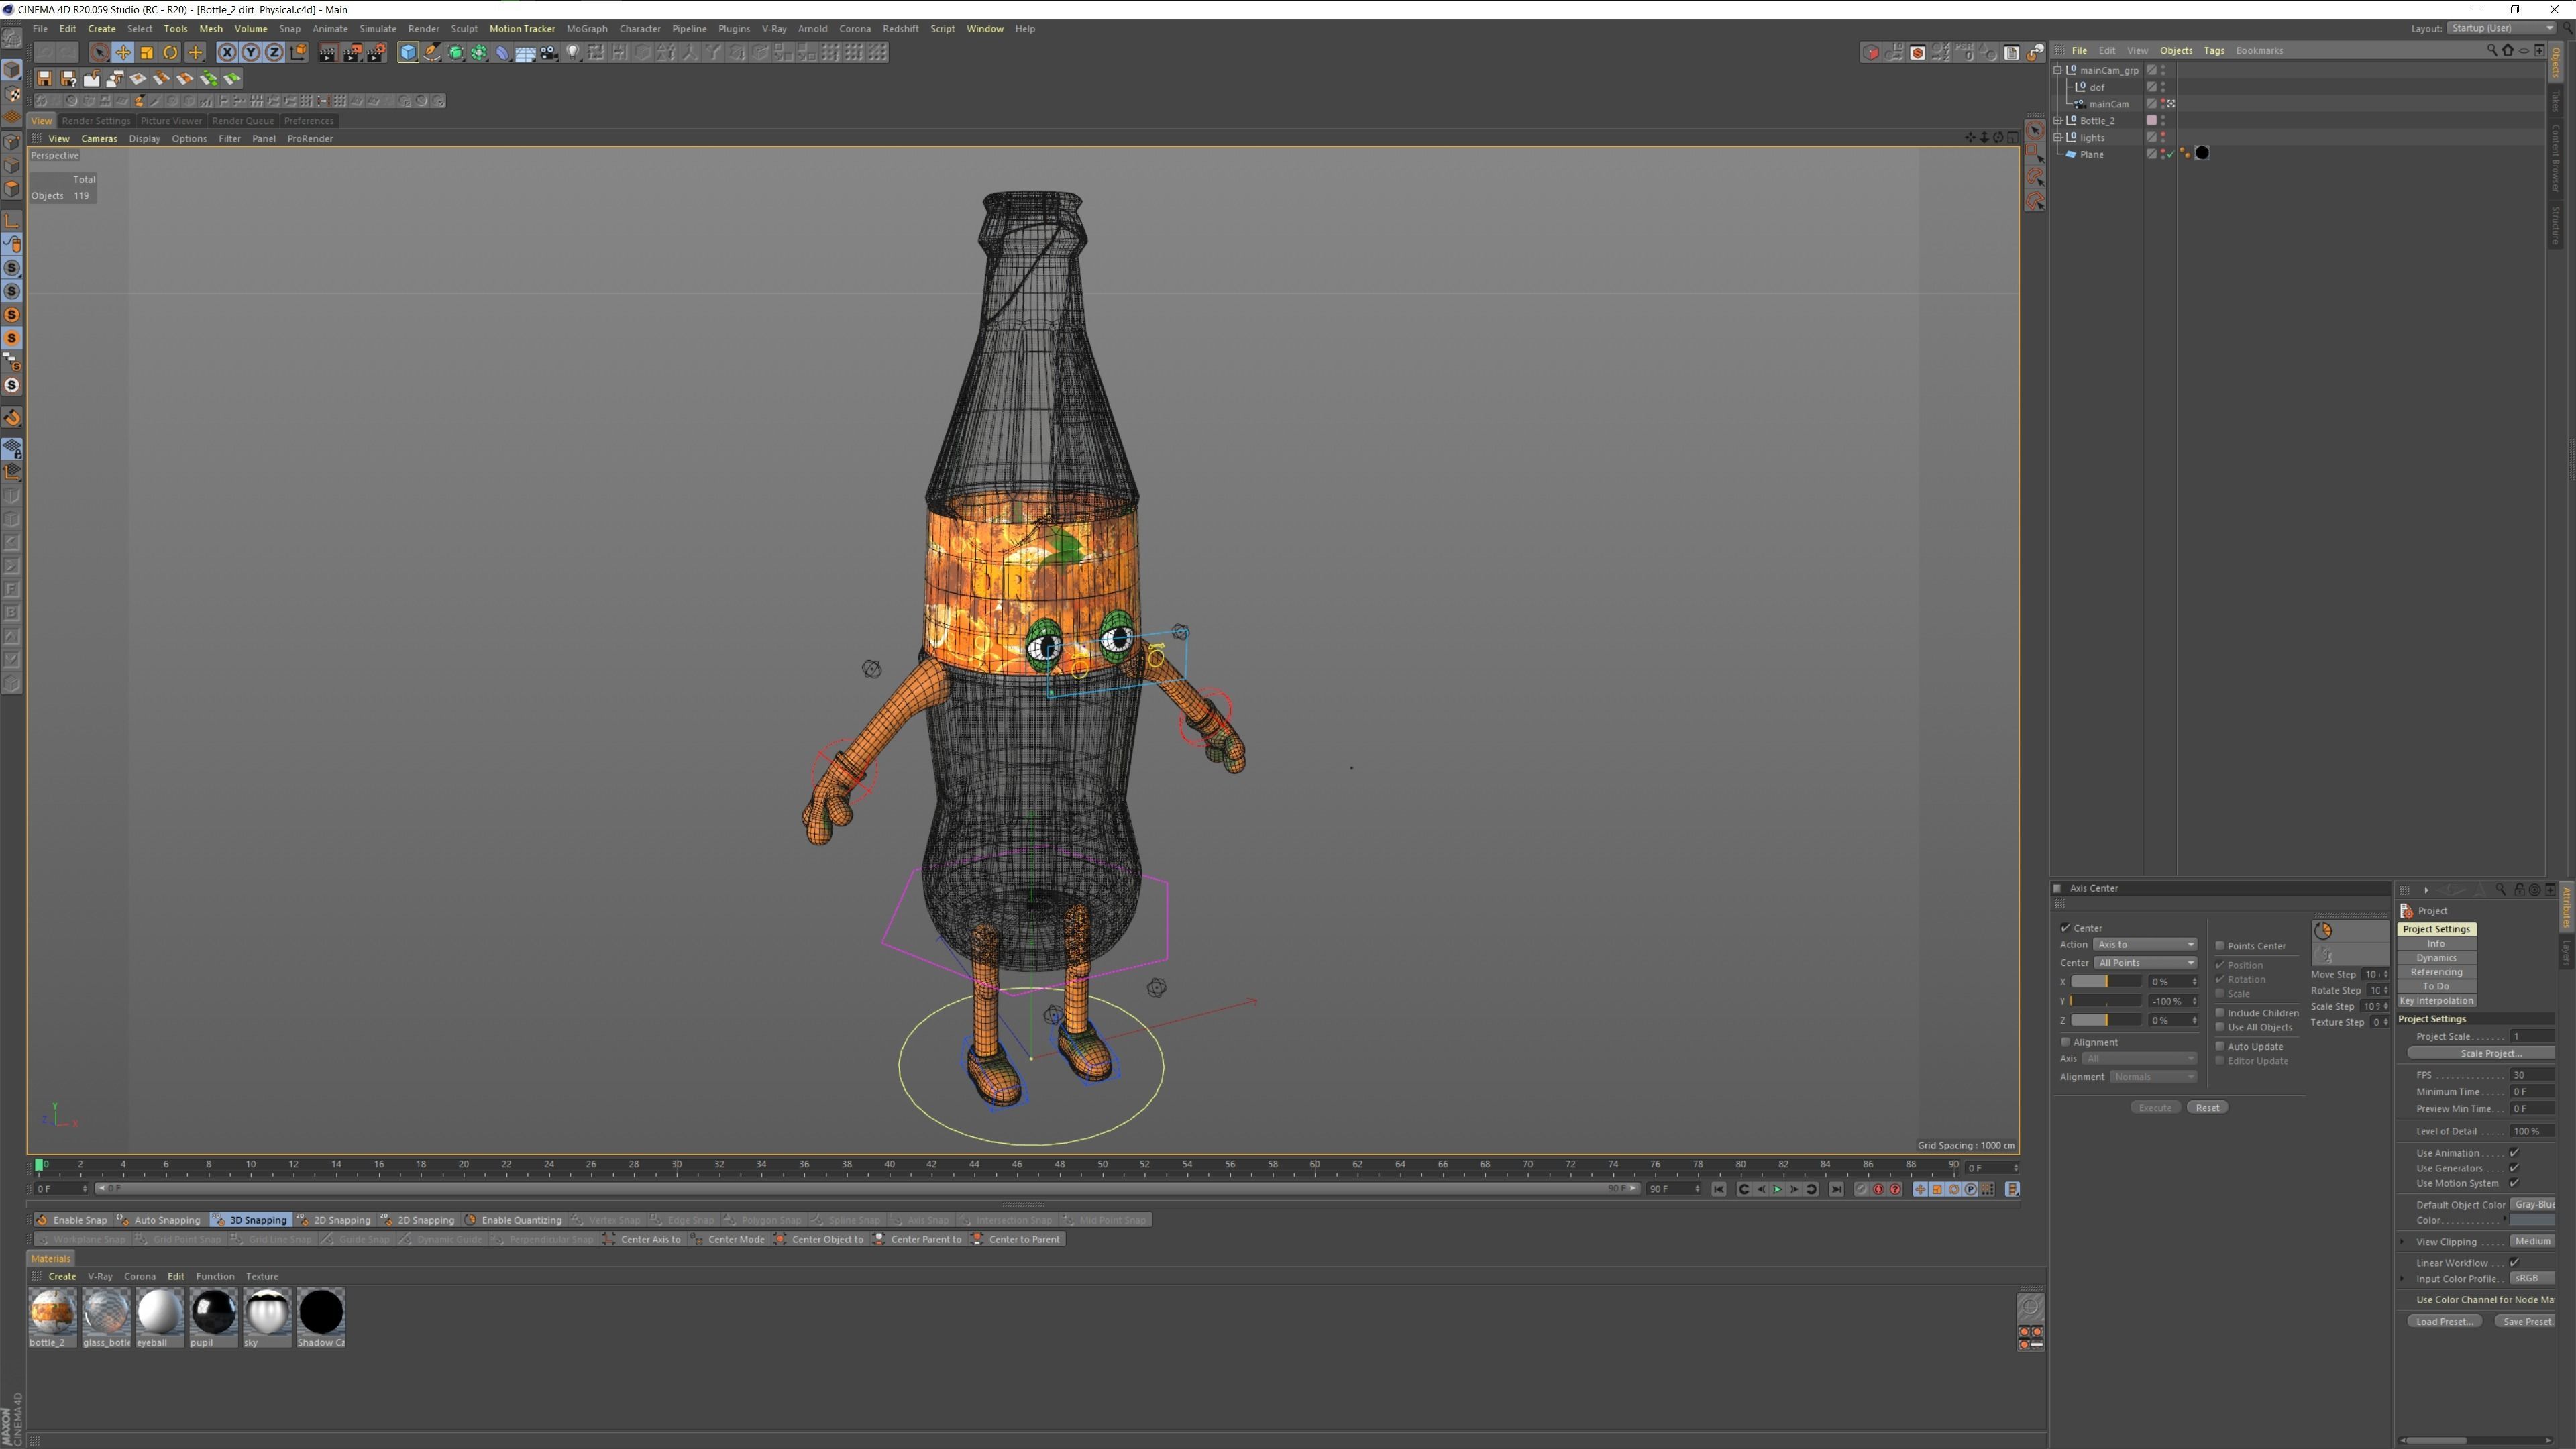The width and height of the screenshot is (2576, 1449).
Task: Enable the Alignment checkbox
Action: [x=2066, y=1042]
